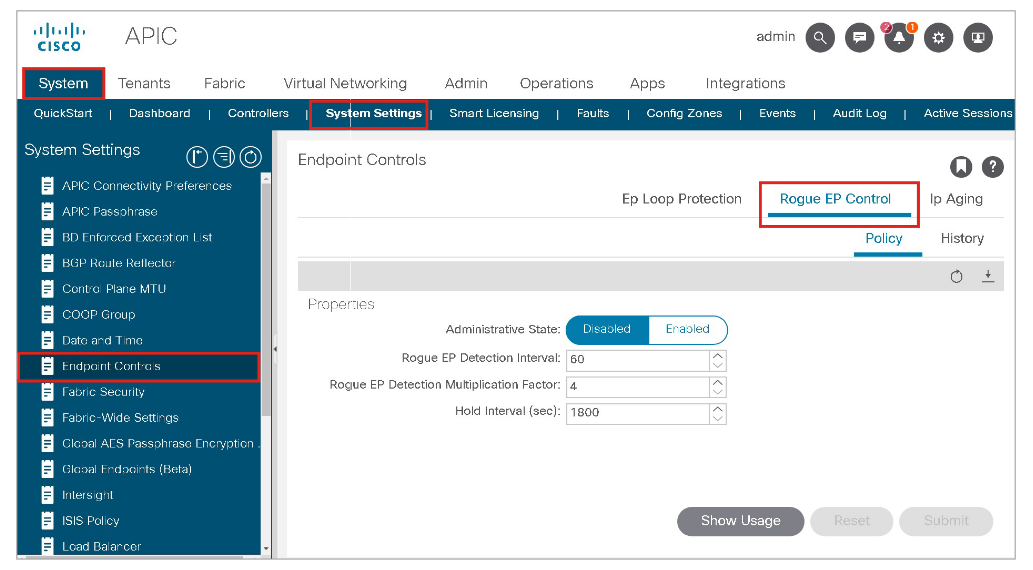1033x570 pixels.
Task: Open the help question mark icon
Action: [992, 167]
